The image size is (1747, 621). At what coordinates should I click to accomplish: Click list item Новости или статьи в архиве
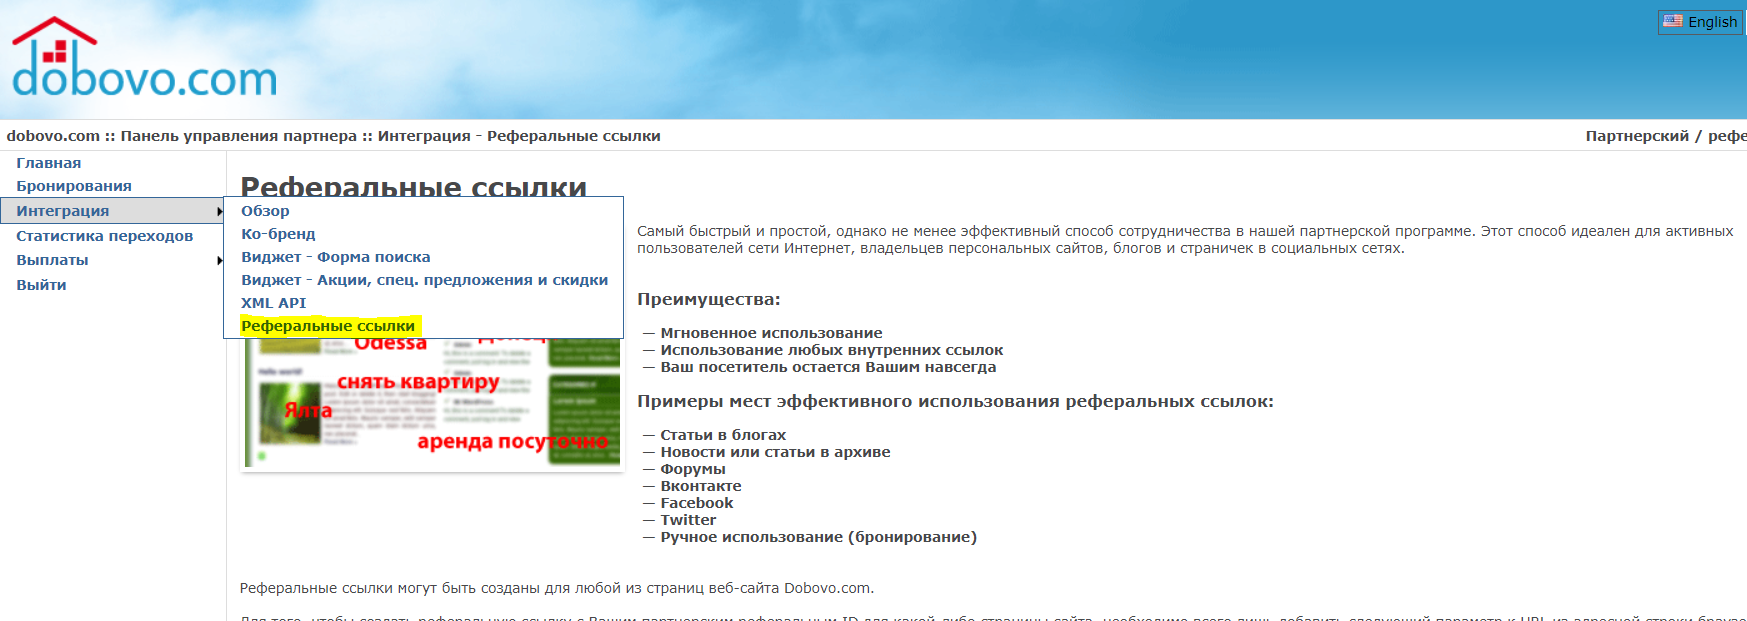[775, 452]
